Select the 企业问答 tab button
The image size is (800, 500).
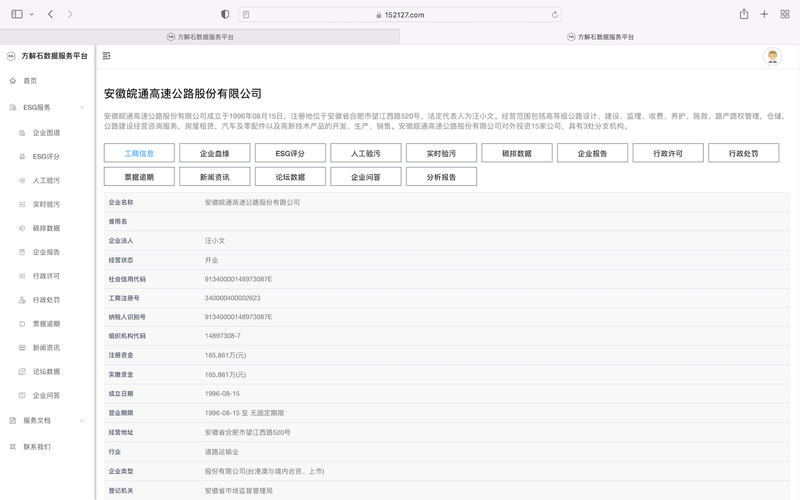coord(366,177)
